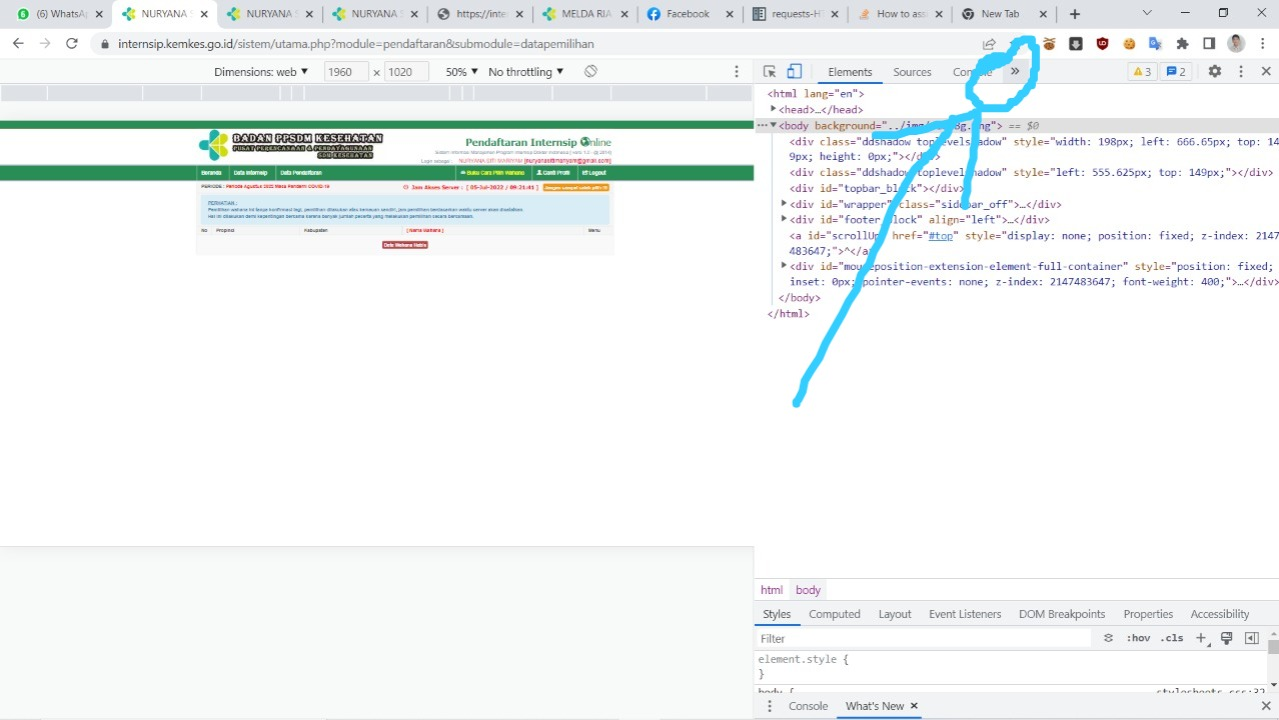
Task: Open the element class toggler .cls icon
Action: (x=1171, y=638)
